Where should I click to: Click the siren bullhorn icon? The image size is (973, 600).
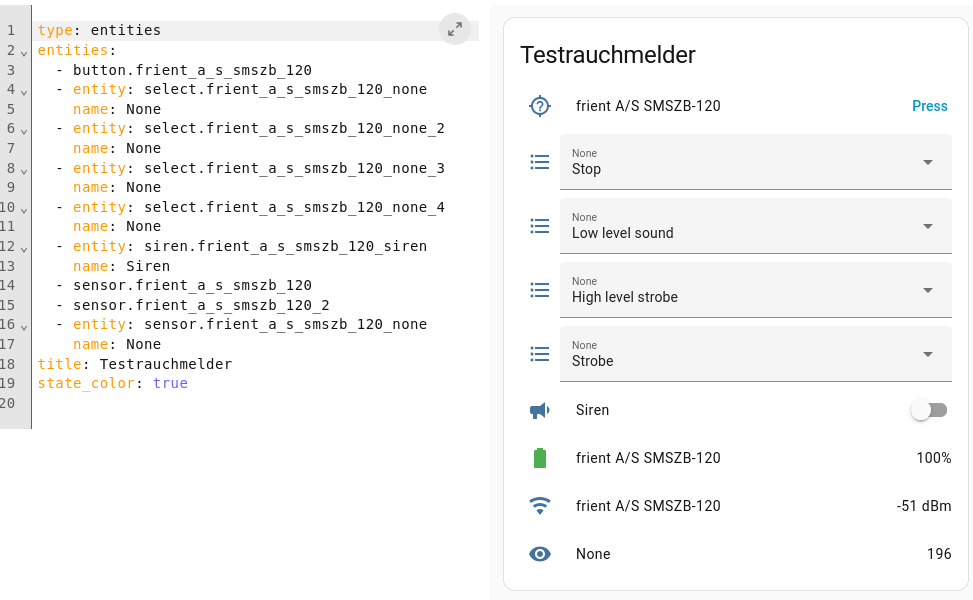click(x=540, y=410)
